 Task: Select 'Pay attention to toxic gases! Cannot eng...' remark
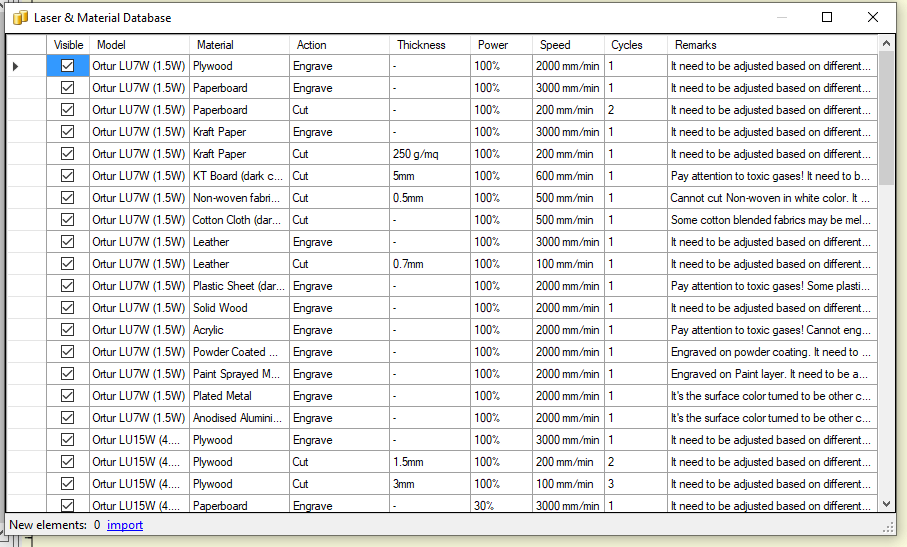772,330
